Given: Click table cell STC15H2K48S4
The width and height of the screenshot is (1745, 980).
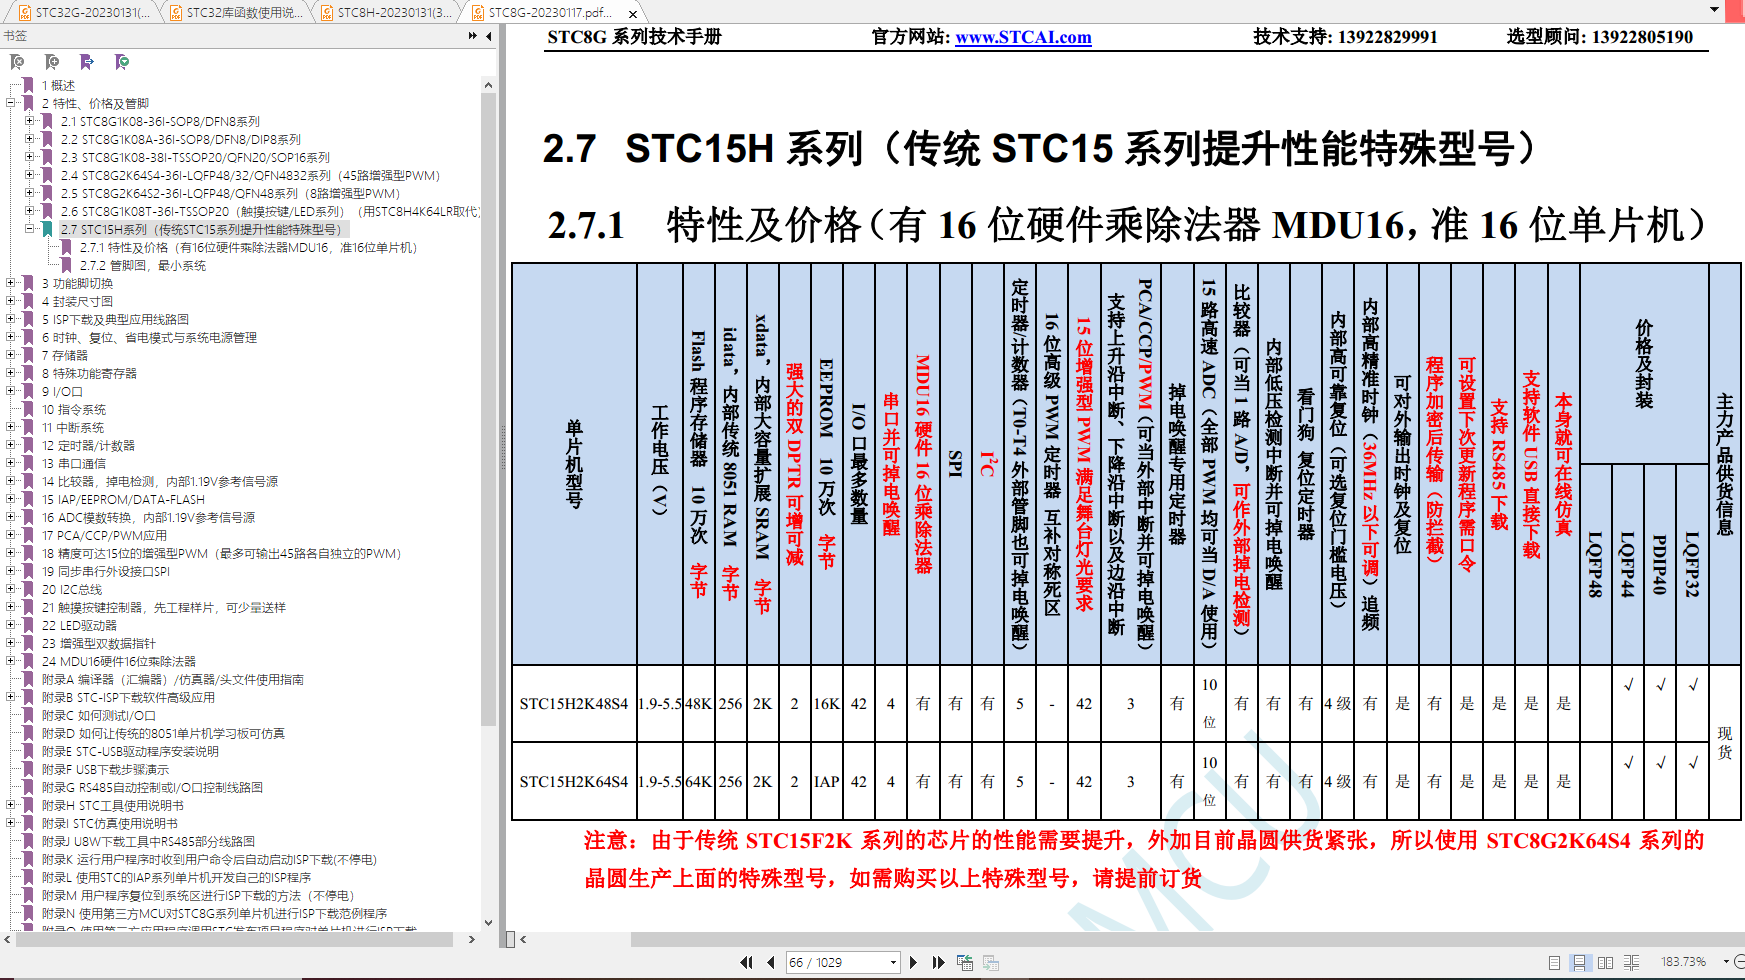Looking at the screenshot, I should coord(574,704).
